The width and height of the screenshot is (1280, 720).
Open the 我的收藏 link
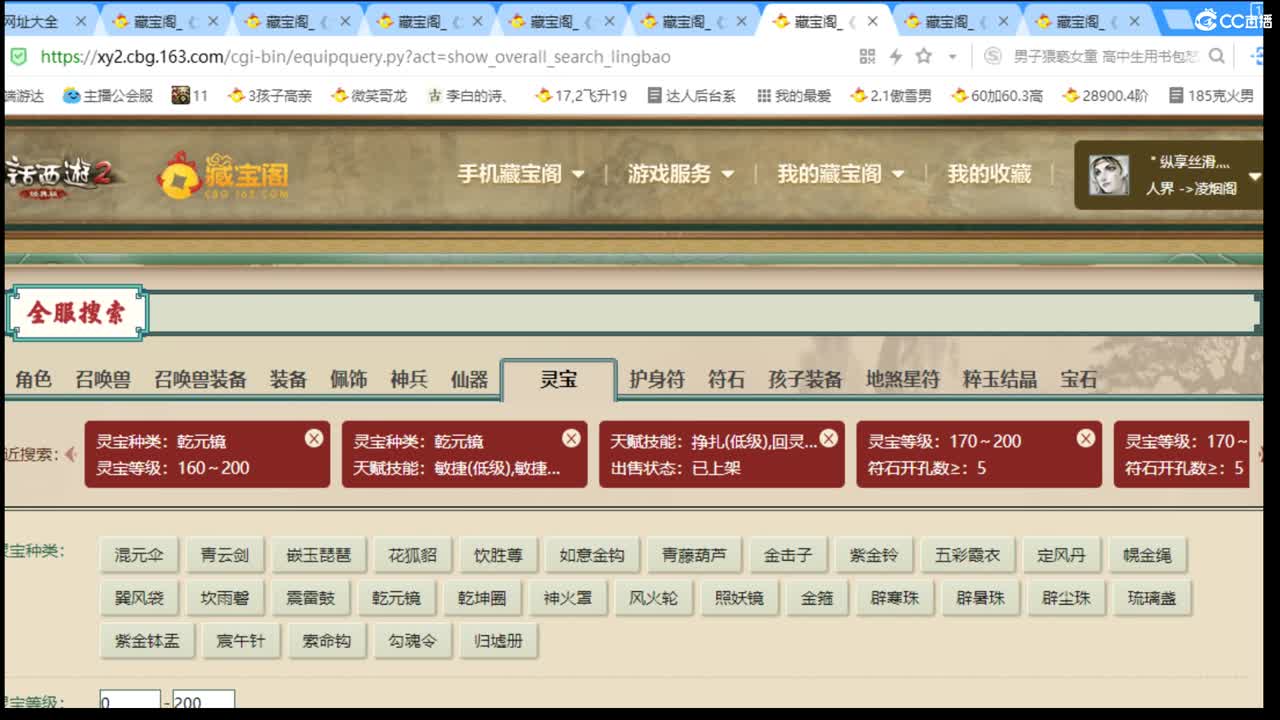989,174
